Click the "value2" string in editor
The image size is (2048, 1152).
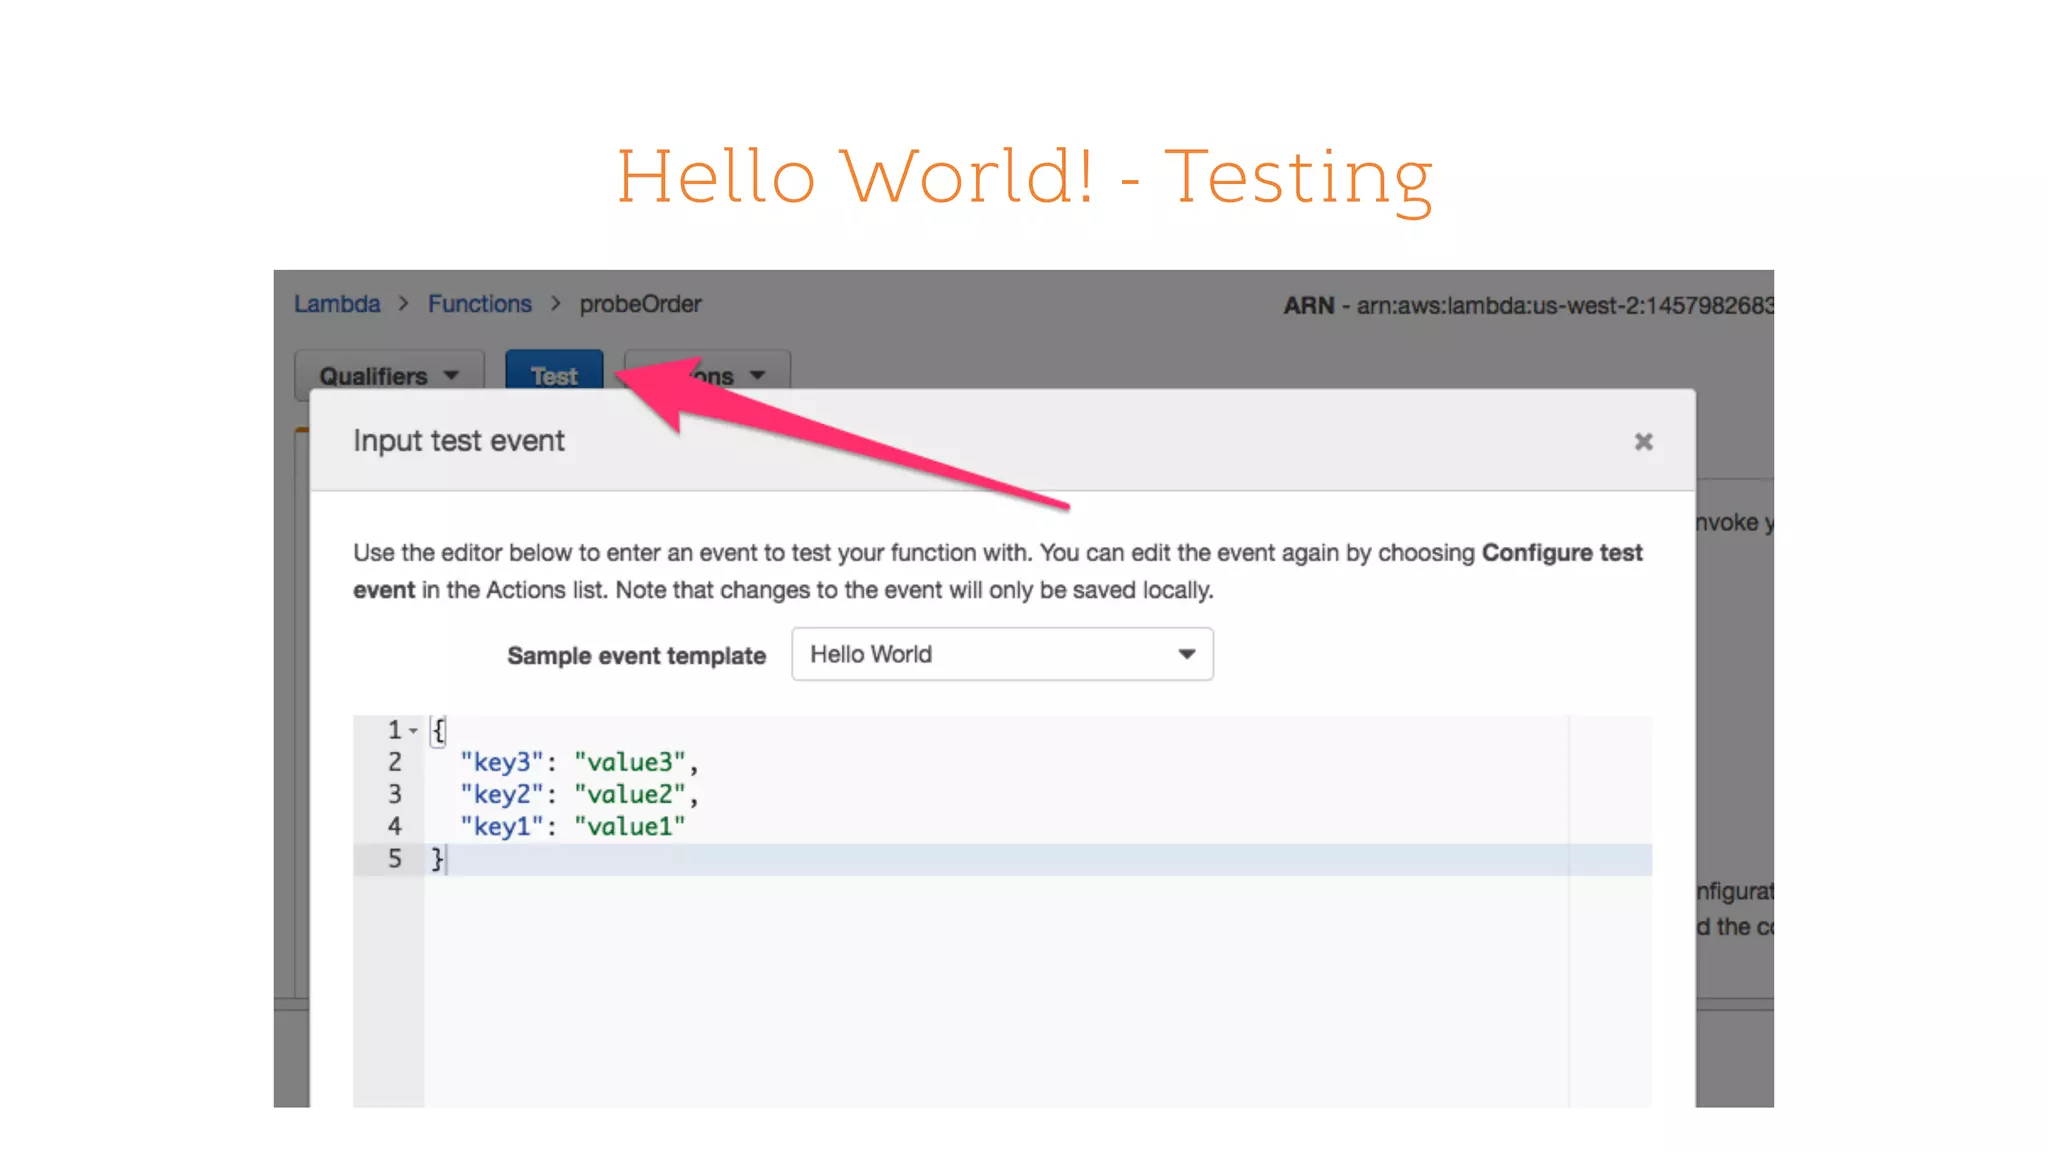629,794
